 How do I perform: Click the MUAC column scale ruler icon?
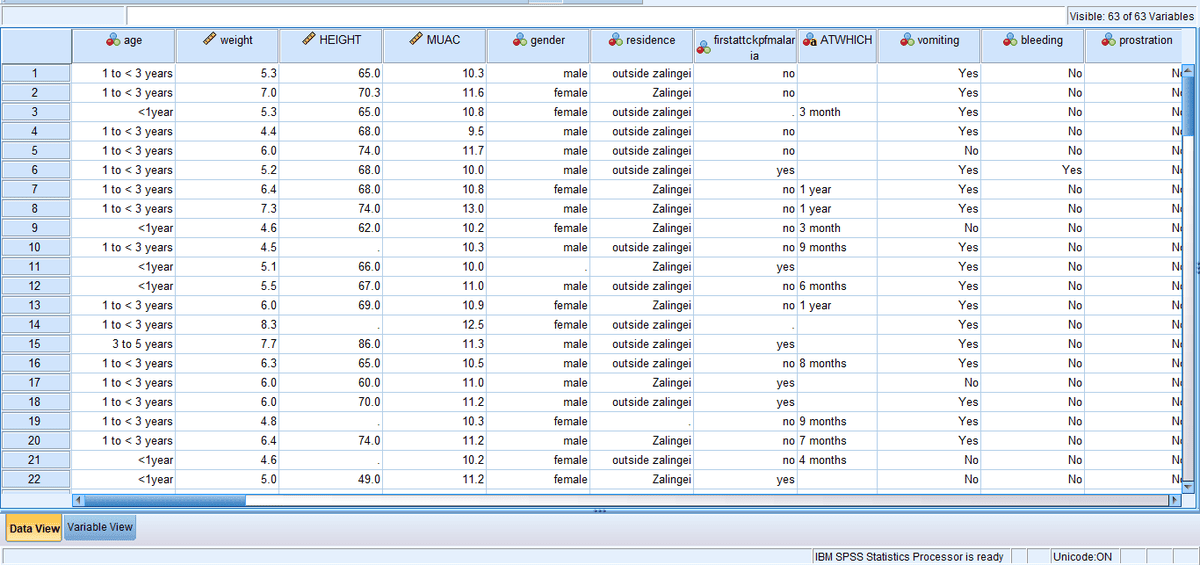[x=417, y=40]
